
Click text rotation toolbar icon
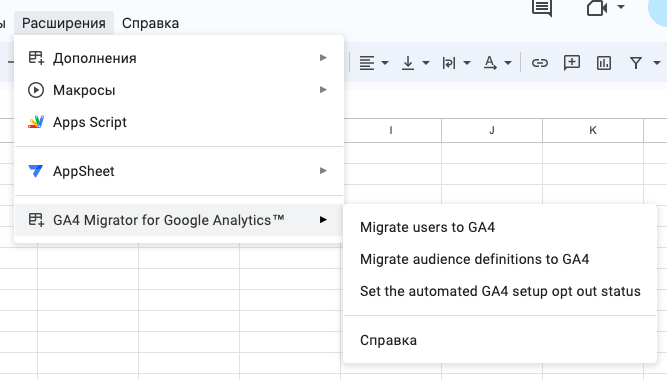490,63
